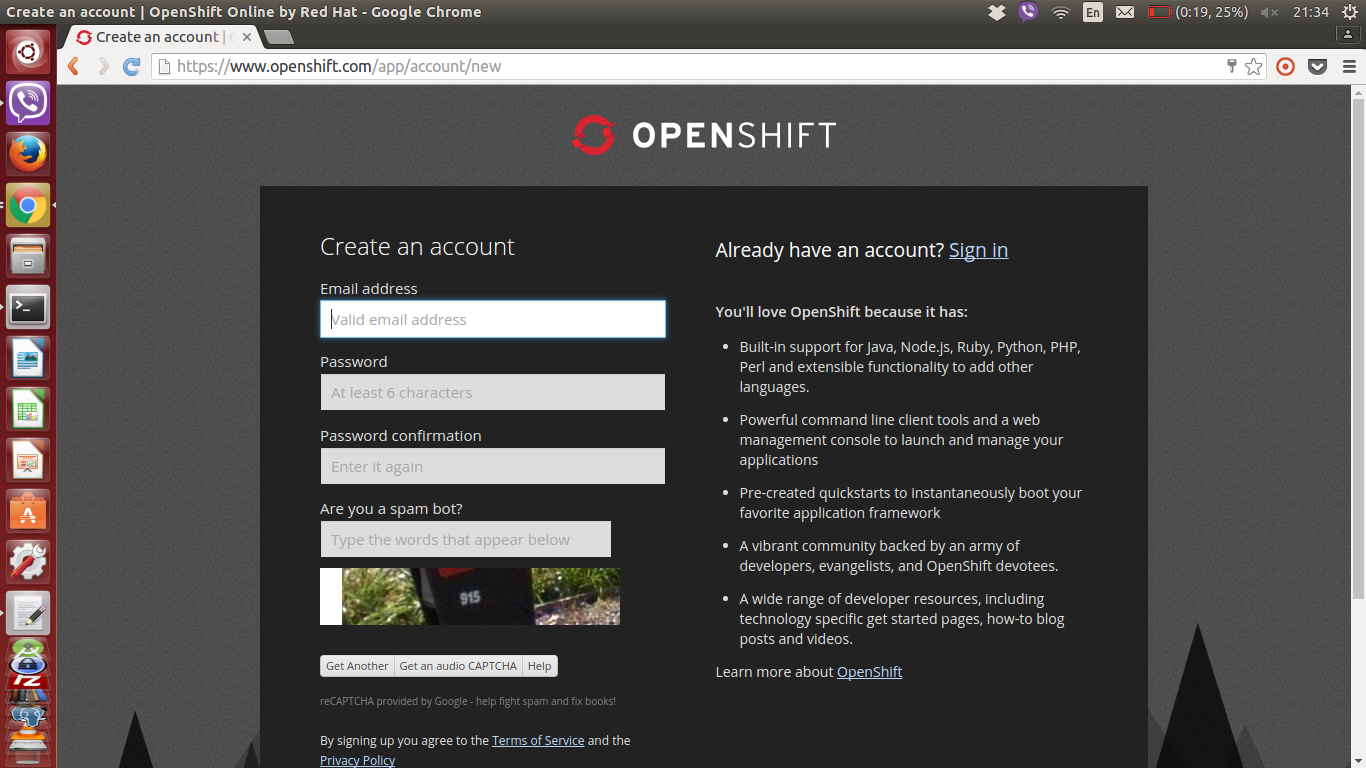Click the Pocket extension icon
1366x768 pixels.
(x=1318, y=66)
